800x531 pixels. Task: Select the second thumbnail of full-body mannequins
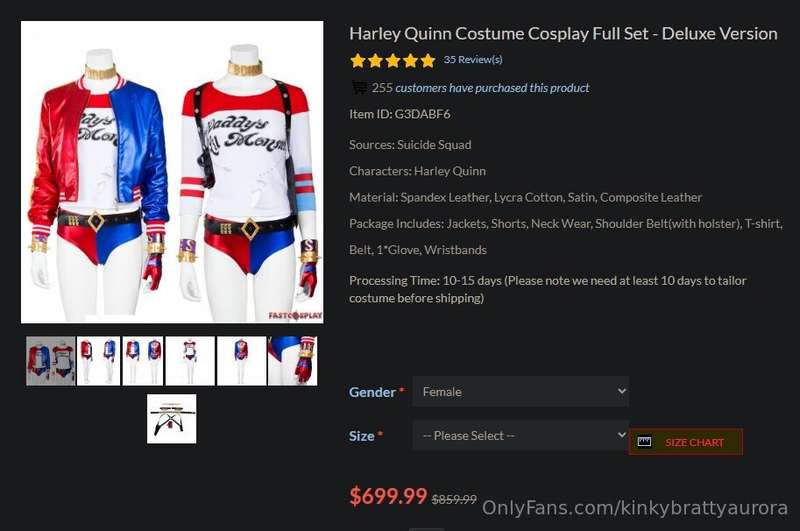pos(98,361)
